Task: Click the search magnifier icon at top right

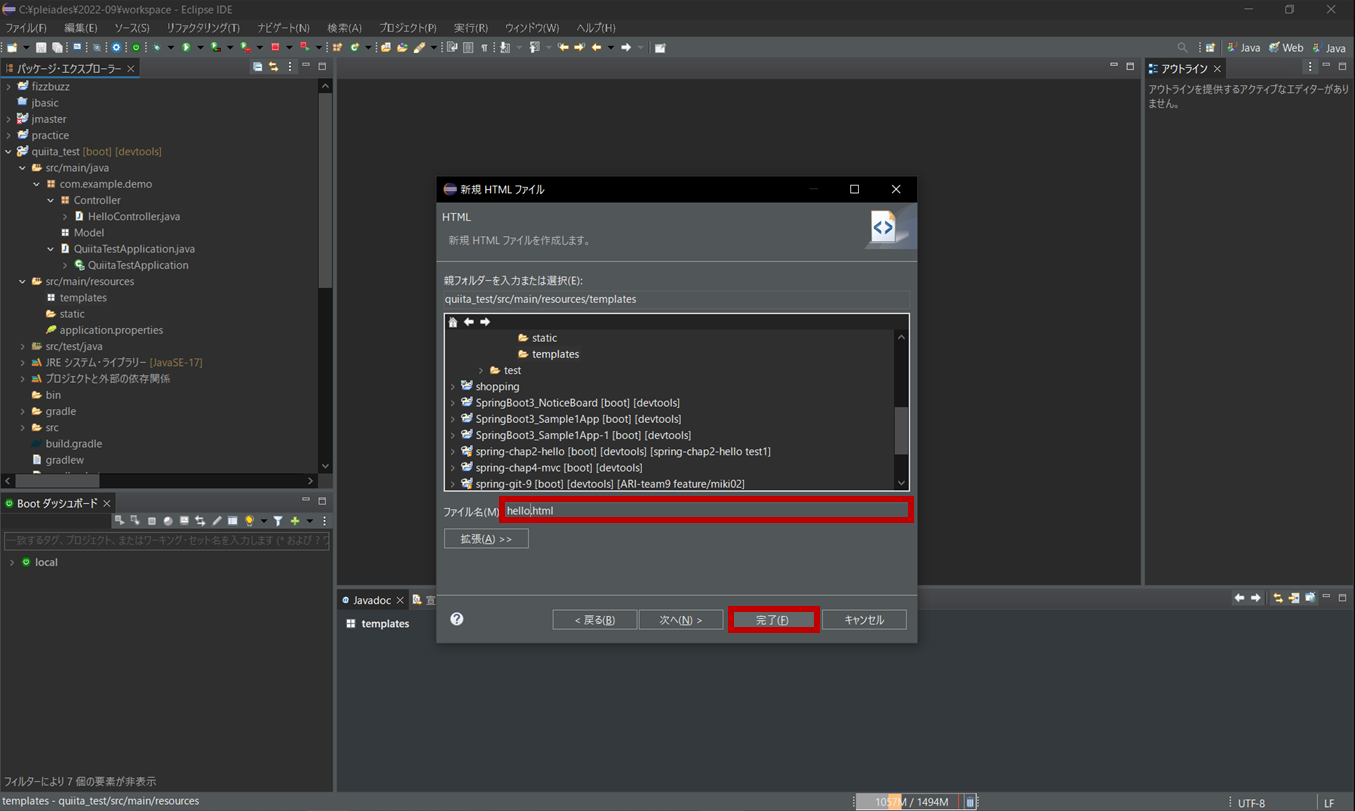Action: (1182, 47)
